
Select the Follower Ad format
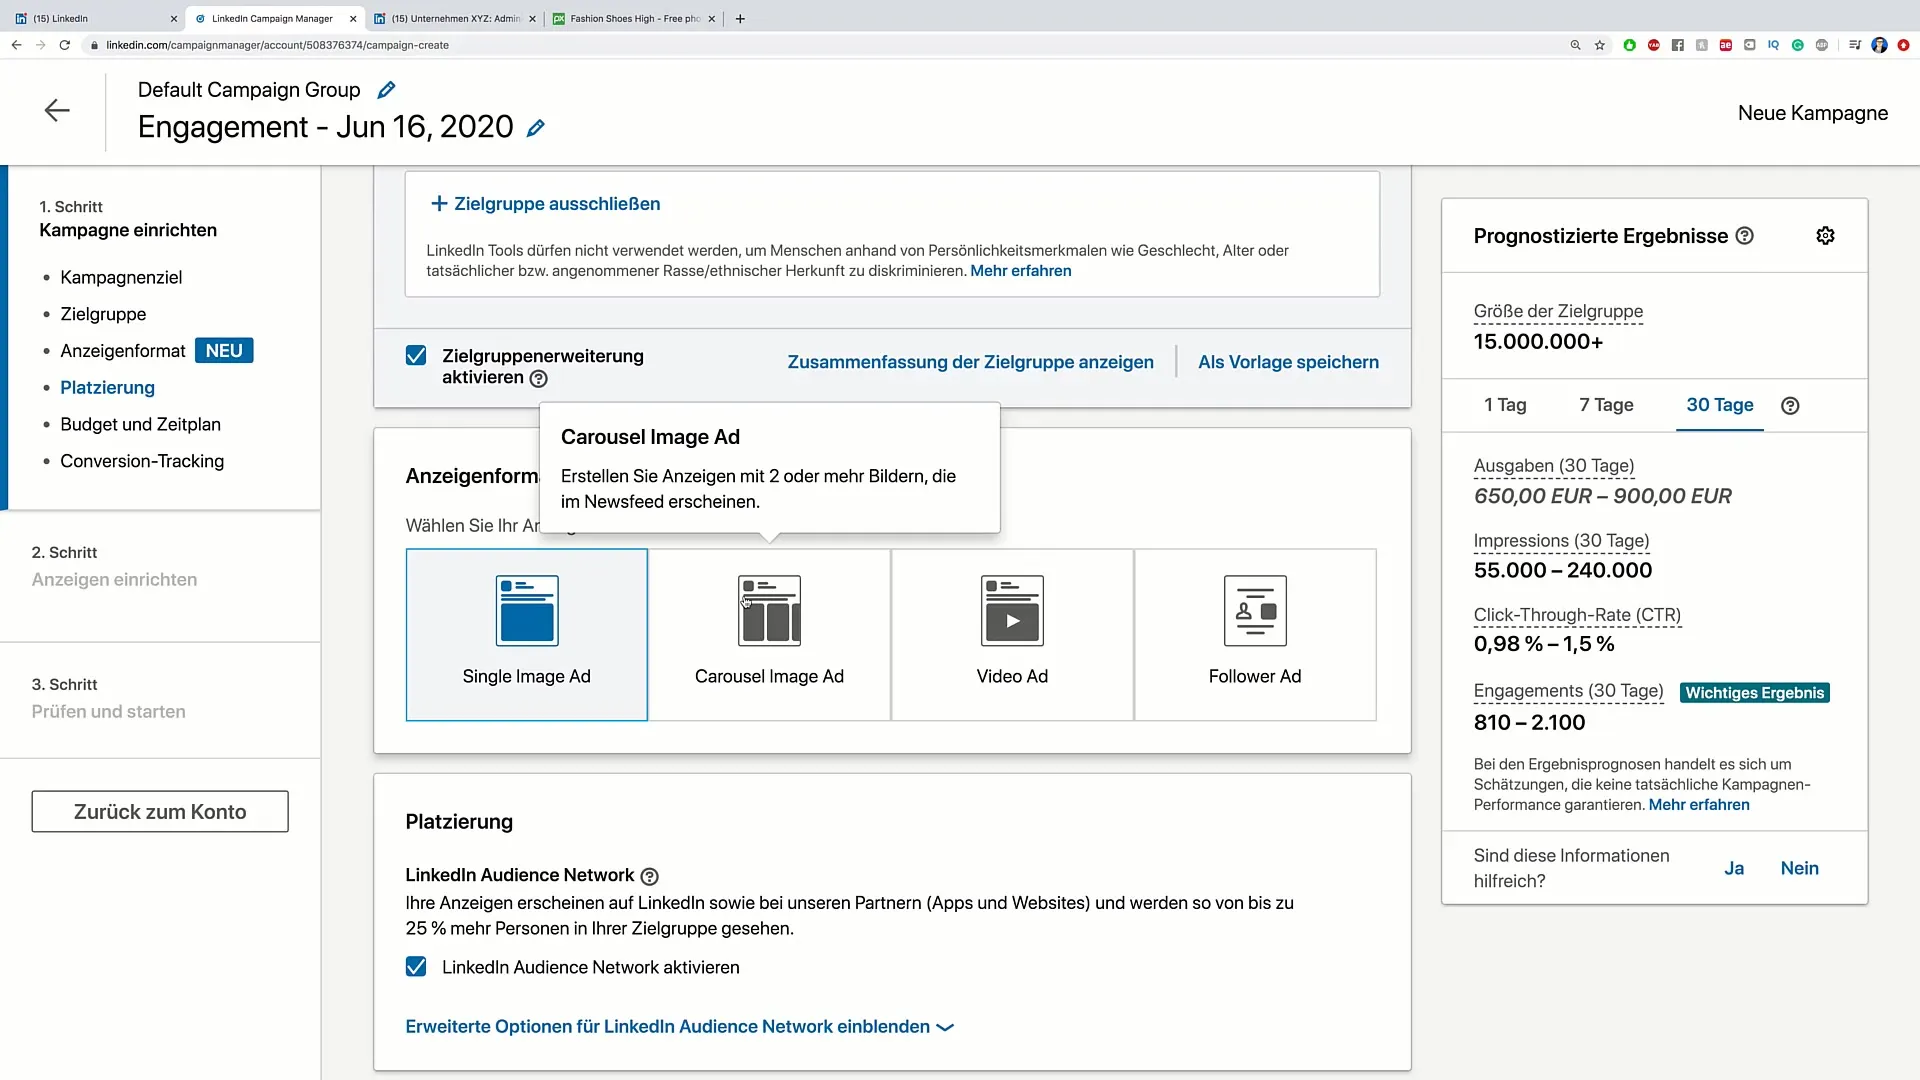click(x=1254, y=634)
